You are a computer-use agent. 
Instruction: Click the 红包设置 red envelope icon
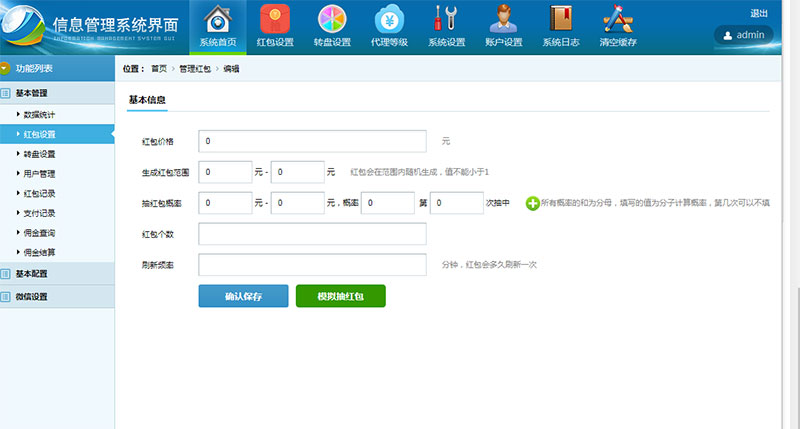[275, 20]
